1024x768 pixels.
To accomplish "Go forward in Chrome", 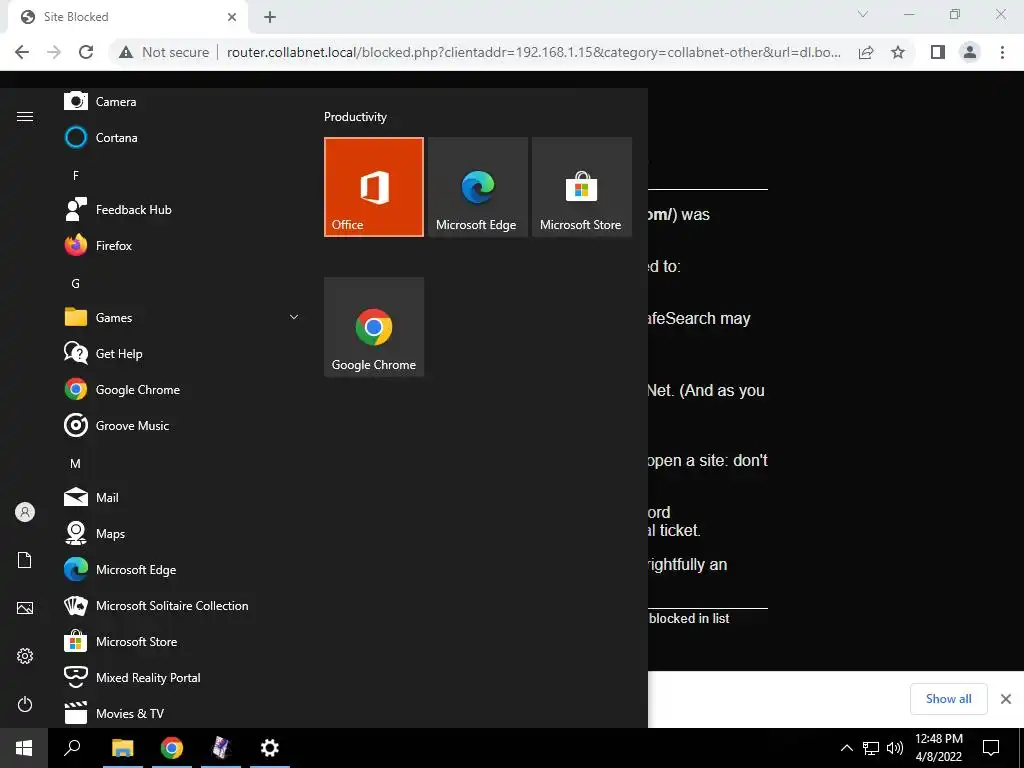I will point(54,52).
